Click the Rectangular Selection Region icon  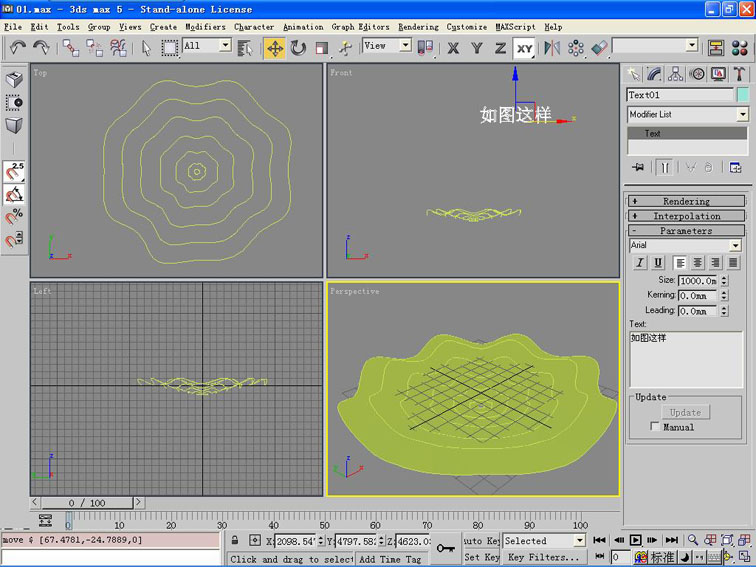point(169,48)
